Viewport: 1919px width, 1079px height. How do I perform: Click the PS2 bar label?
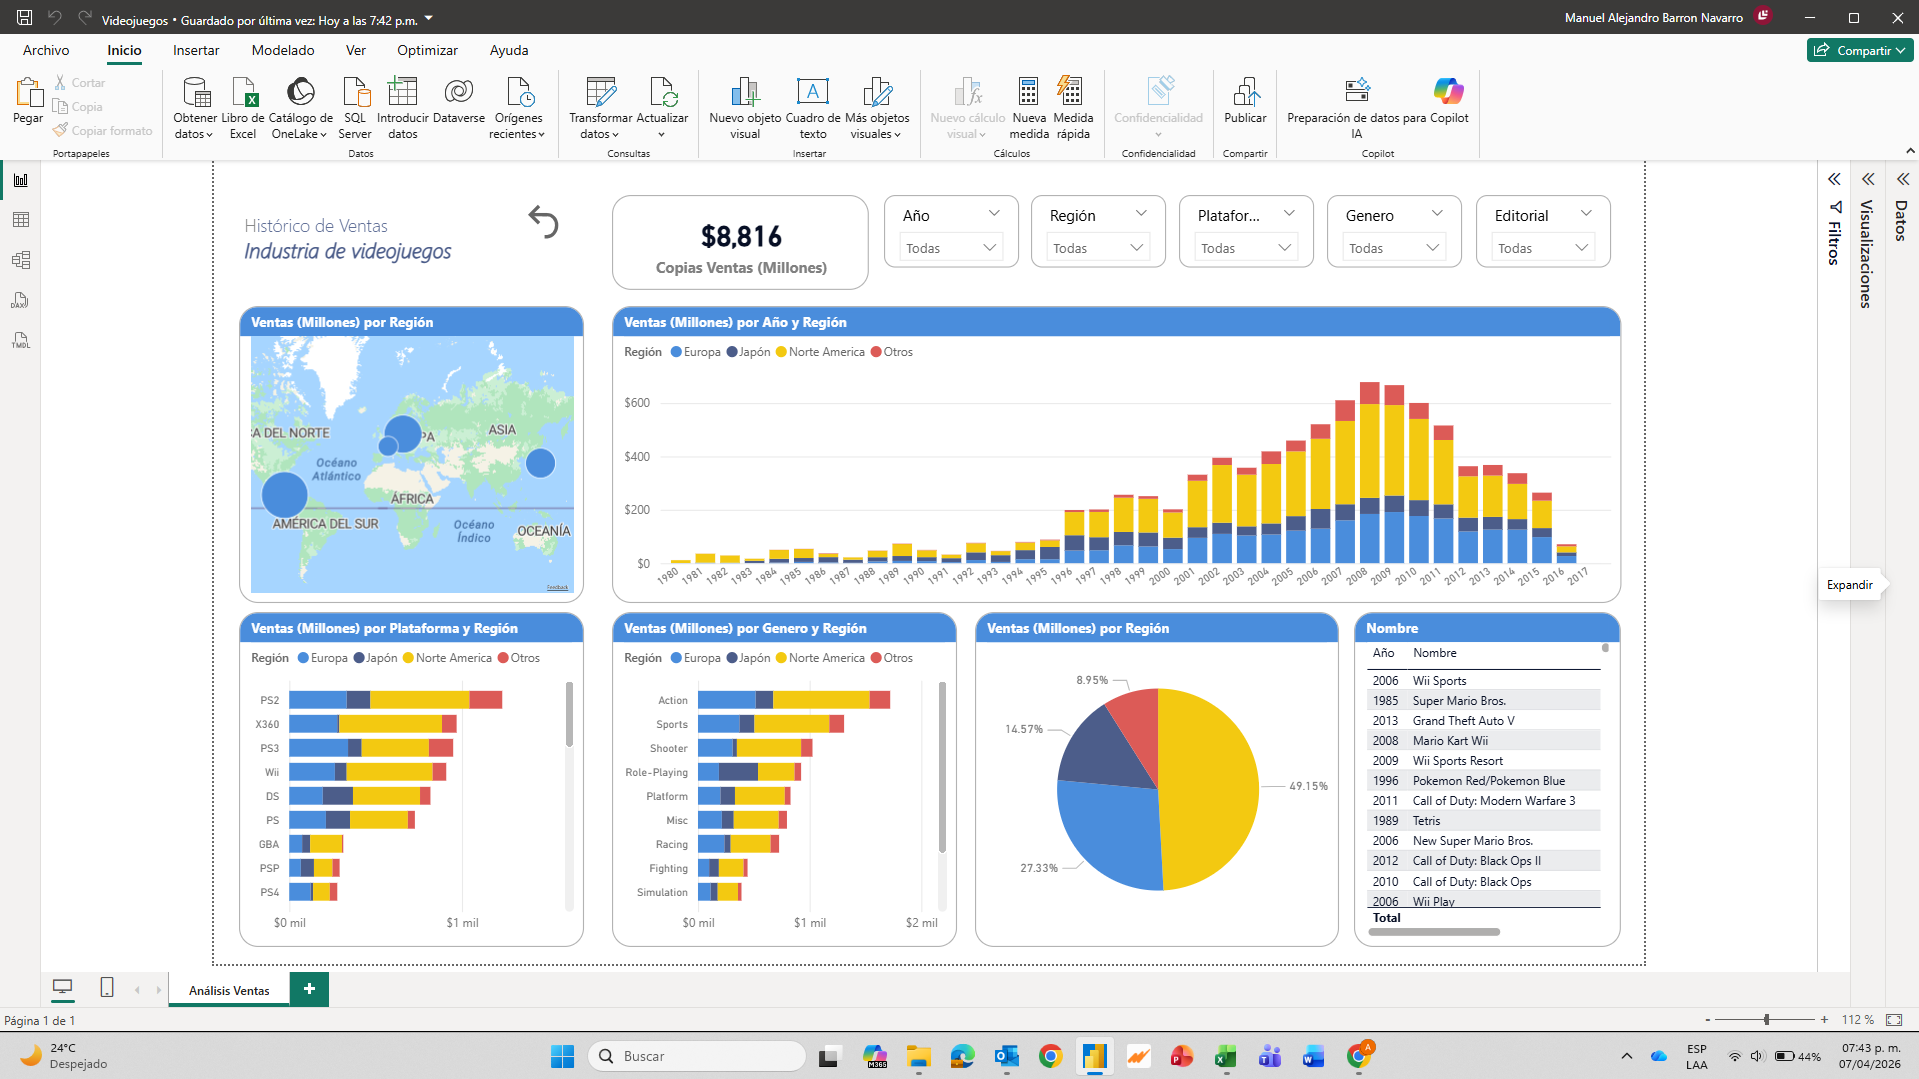point(269,700)
